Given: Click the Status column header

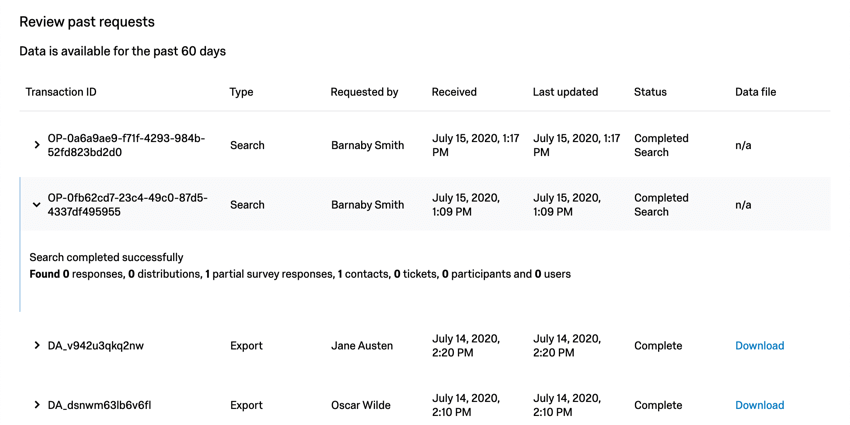Looking at the screenshot, I should tap(650, 92).
